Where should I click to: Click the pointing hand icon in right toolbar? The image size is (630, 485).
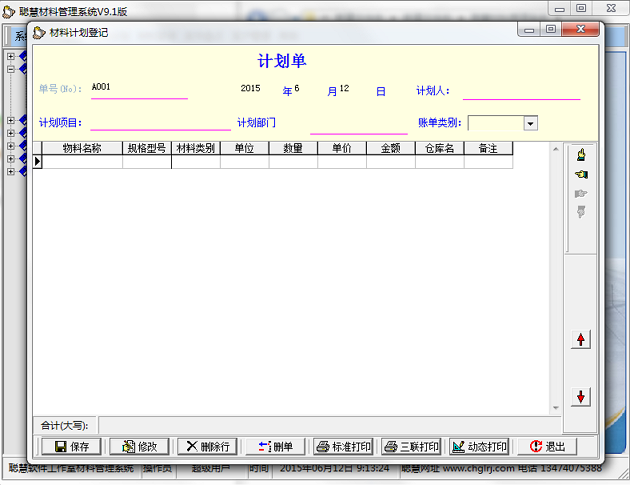coord(580,174)
